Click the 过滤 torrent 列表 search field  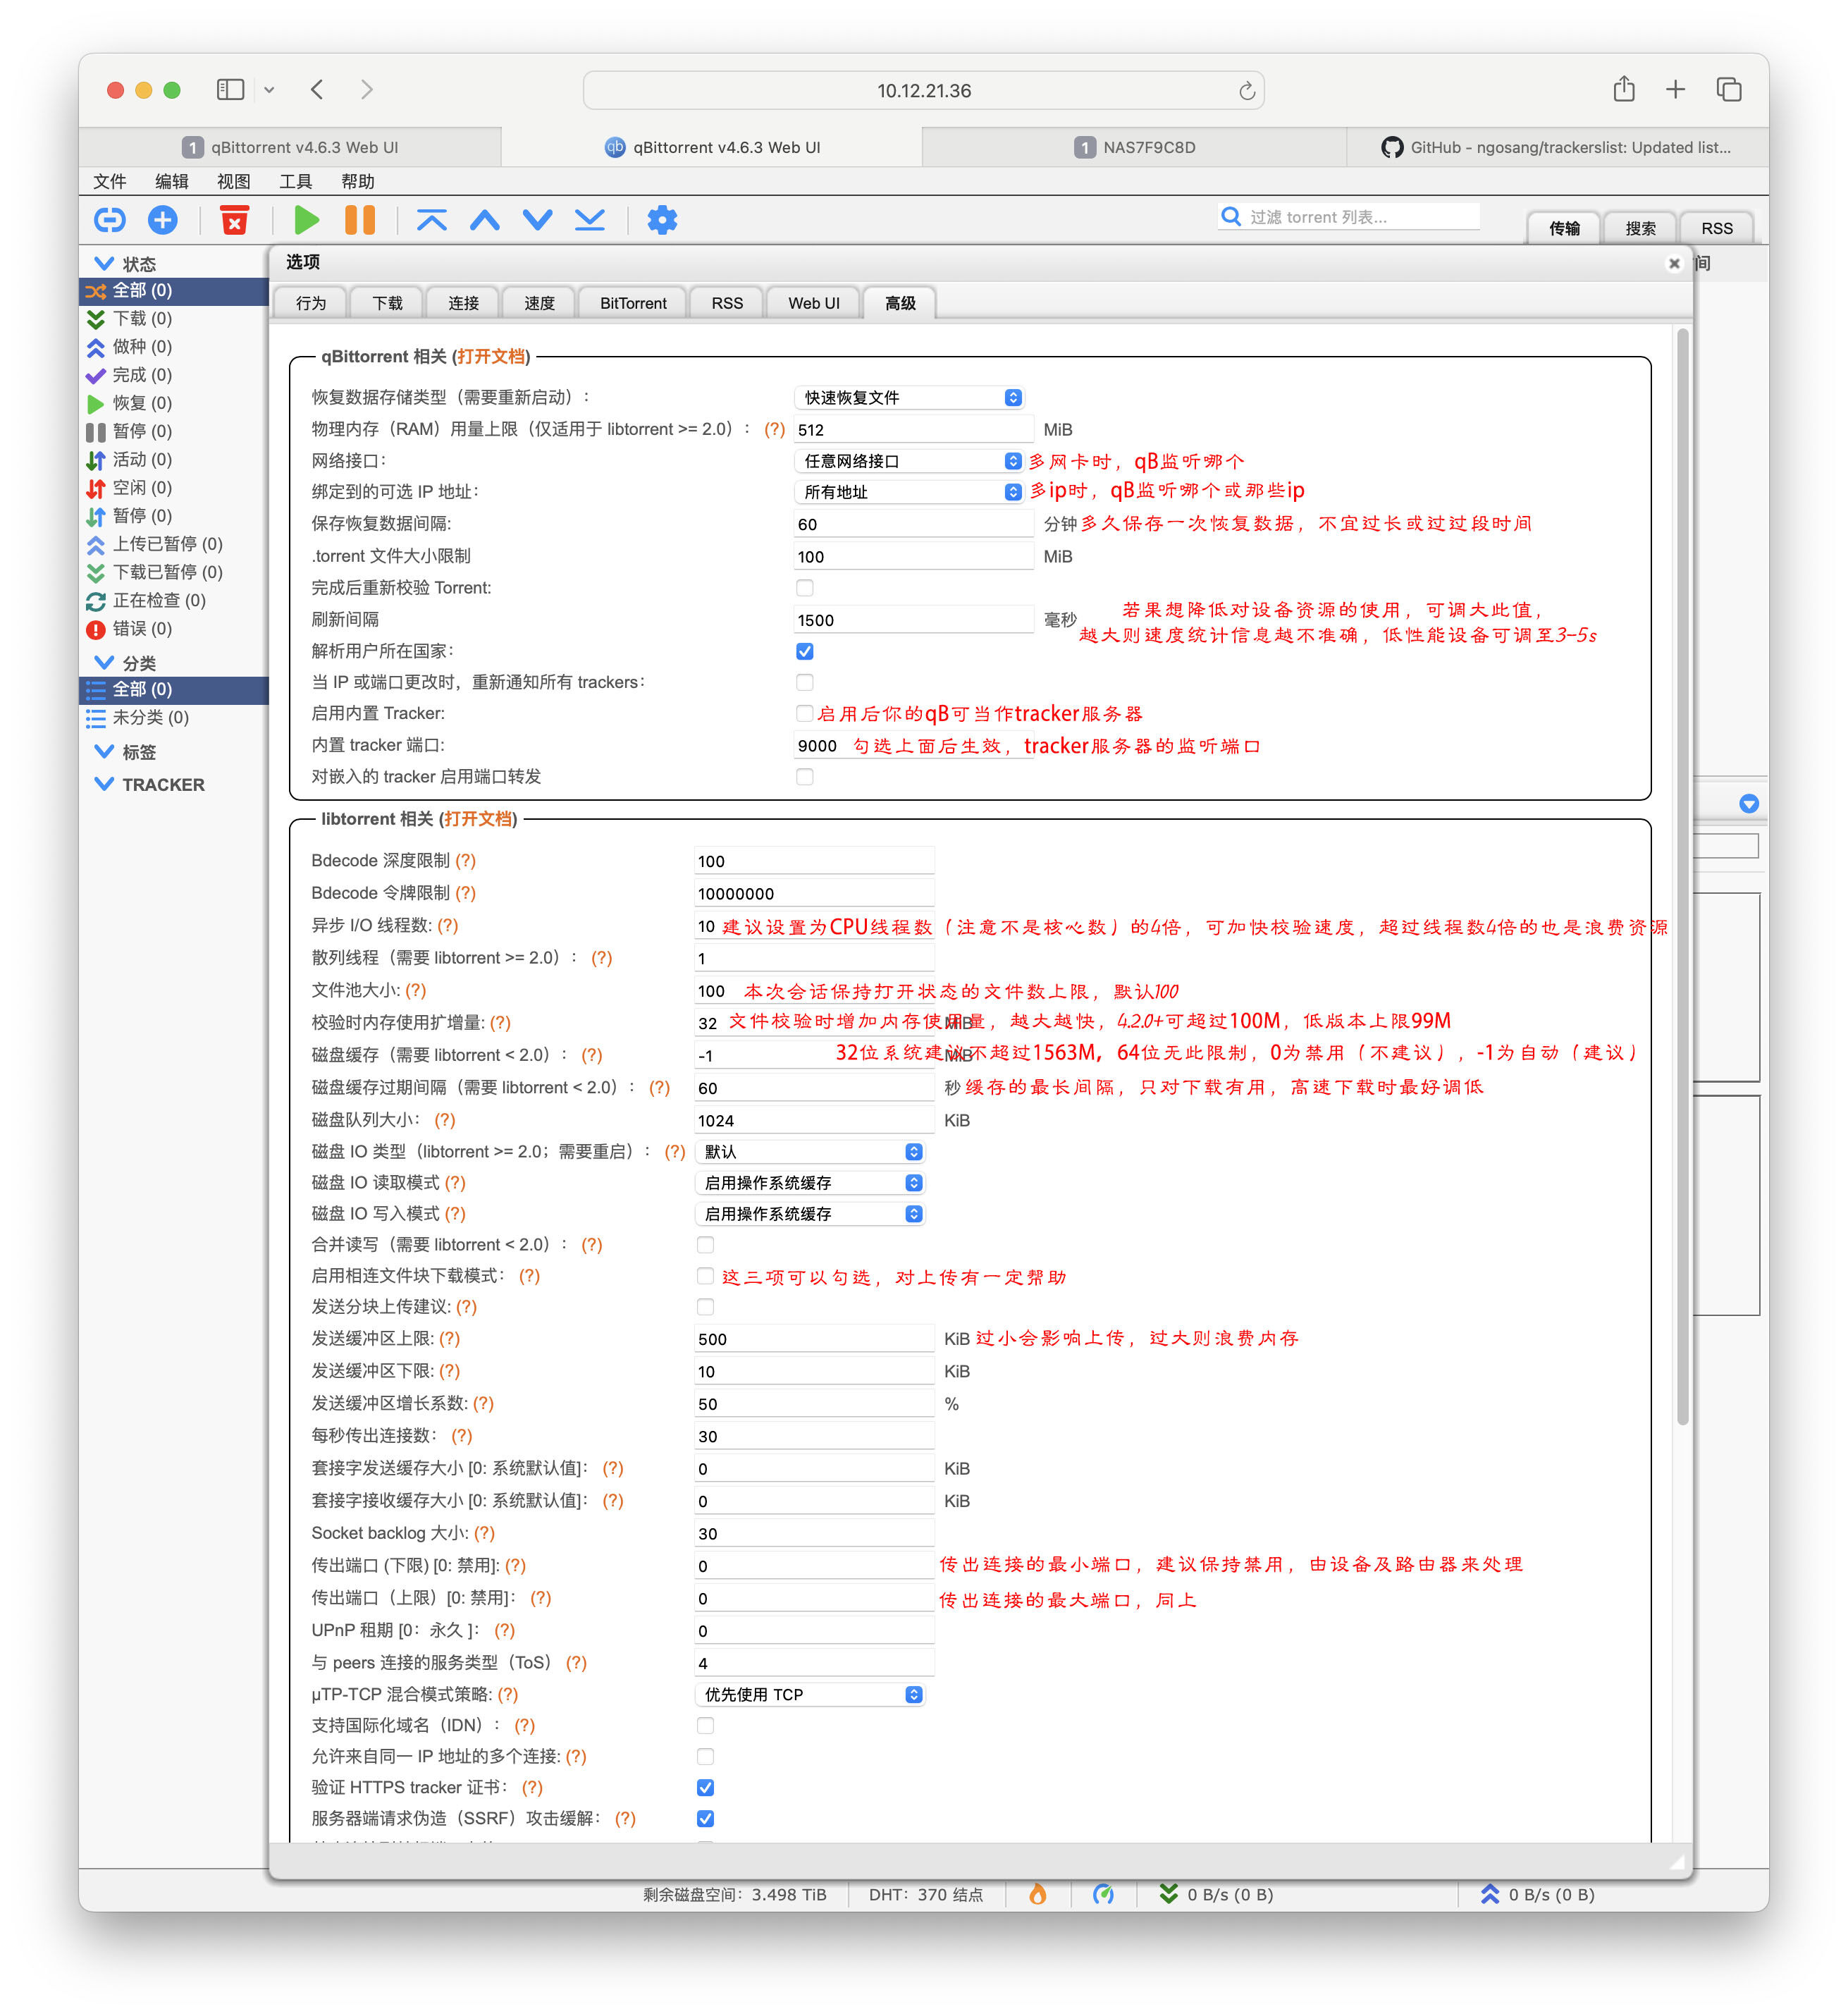click(1362, 217)
